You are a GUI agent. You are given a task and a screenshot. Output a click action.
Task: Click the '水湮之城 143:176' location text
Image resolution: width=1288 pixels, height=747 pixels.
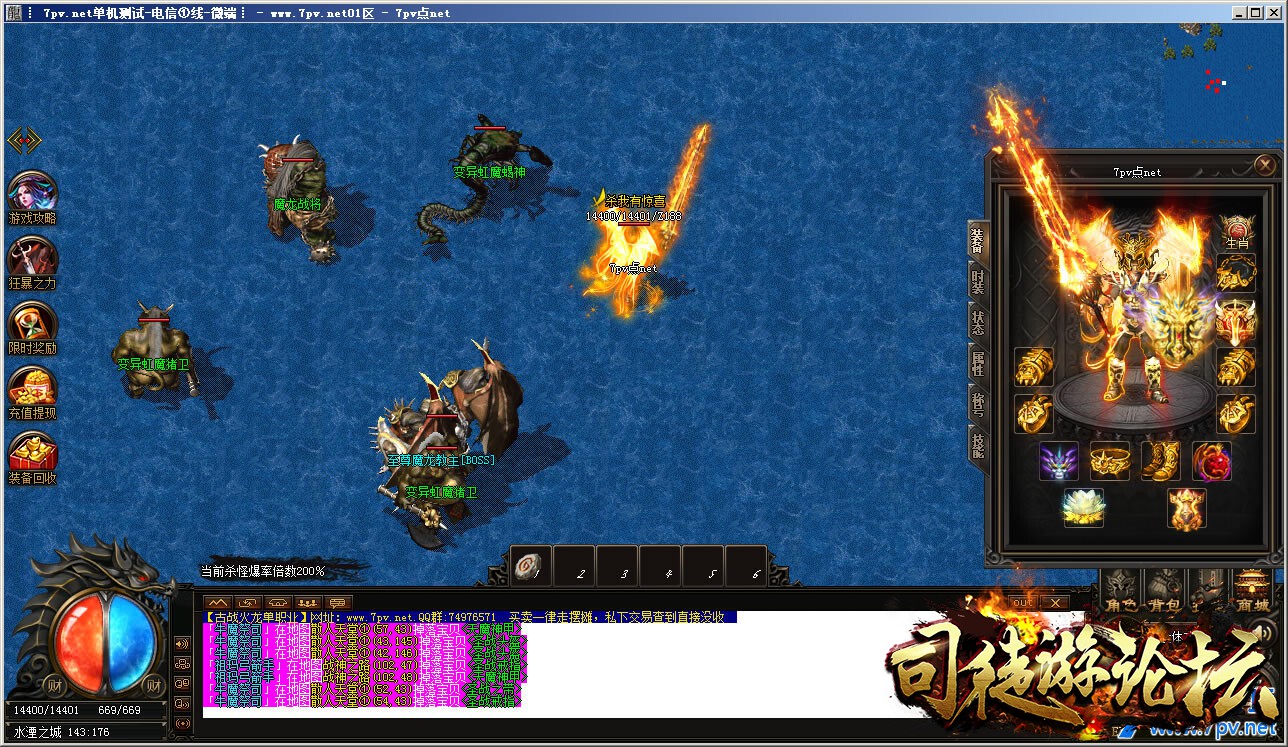[x=60, y=733]
